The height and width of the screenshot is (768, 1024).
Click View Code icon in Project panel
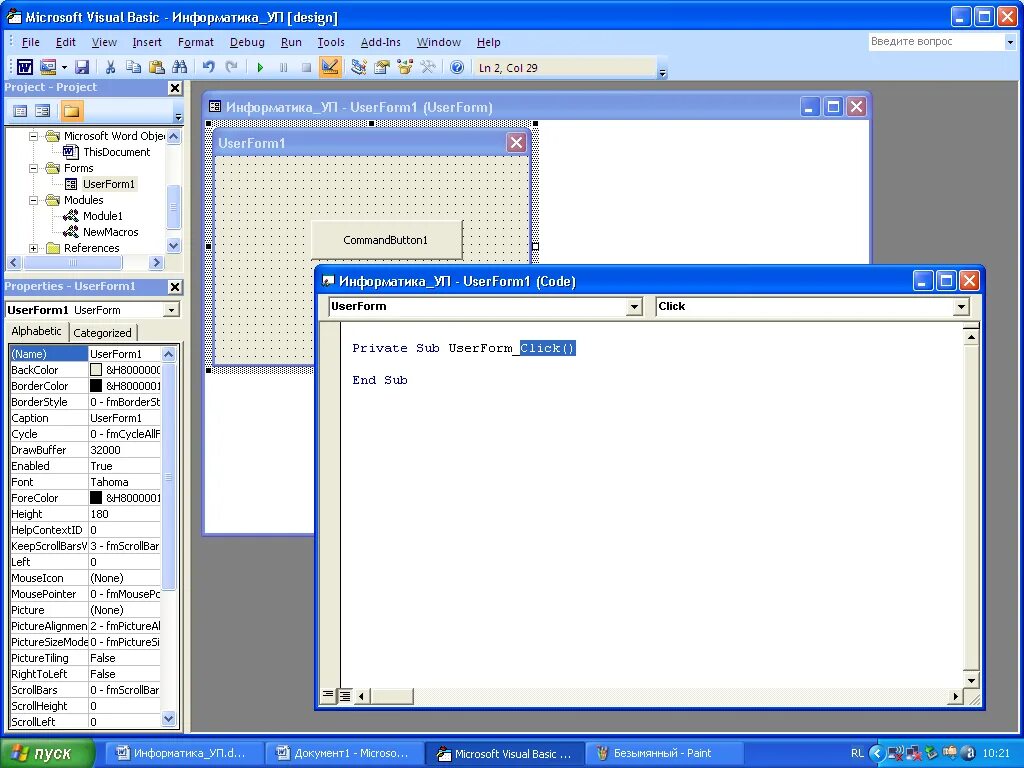pos(20,111)
